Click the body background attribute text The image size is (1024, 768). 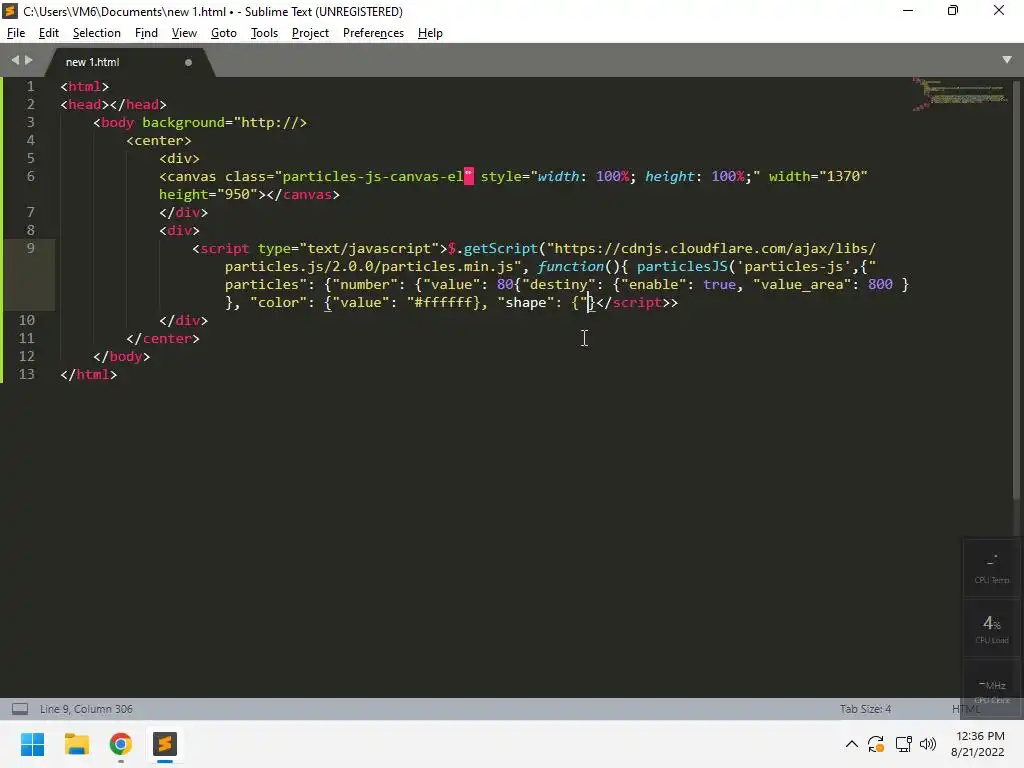pos(224,123)
